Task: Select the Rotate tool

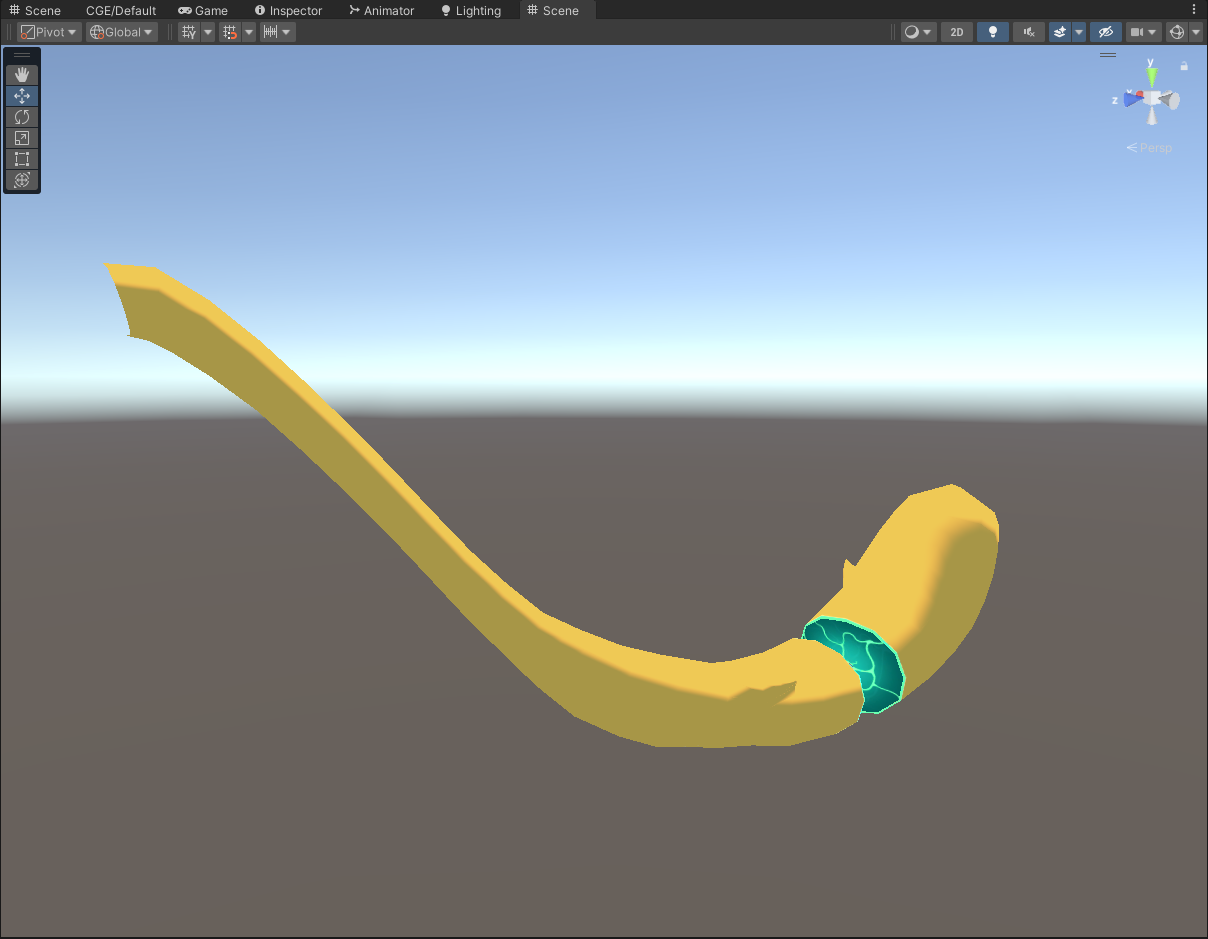Action: 22,117
